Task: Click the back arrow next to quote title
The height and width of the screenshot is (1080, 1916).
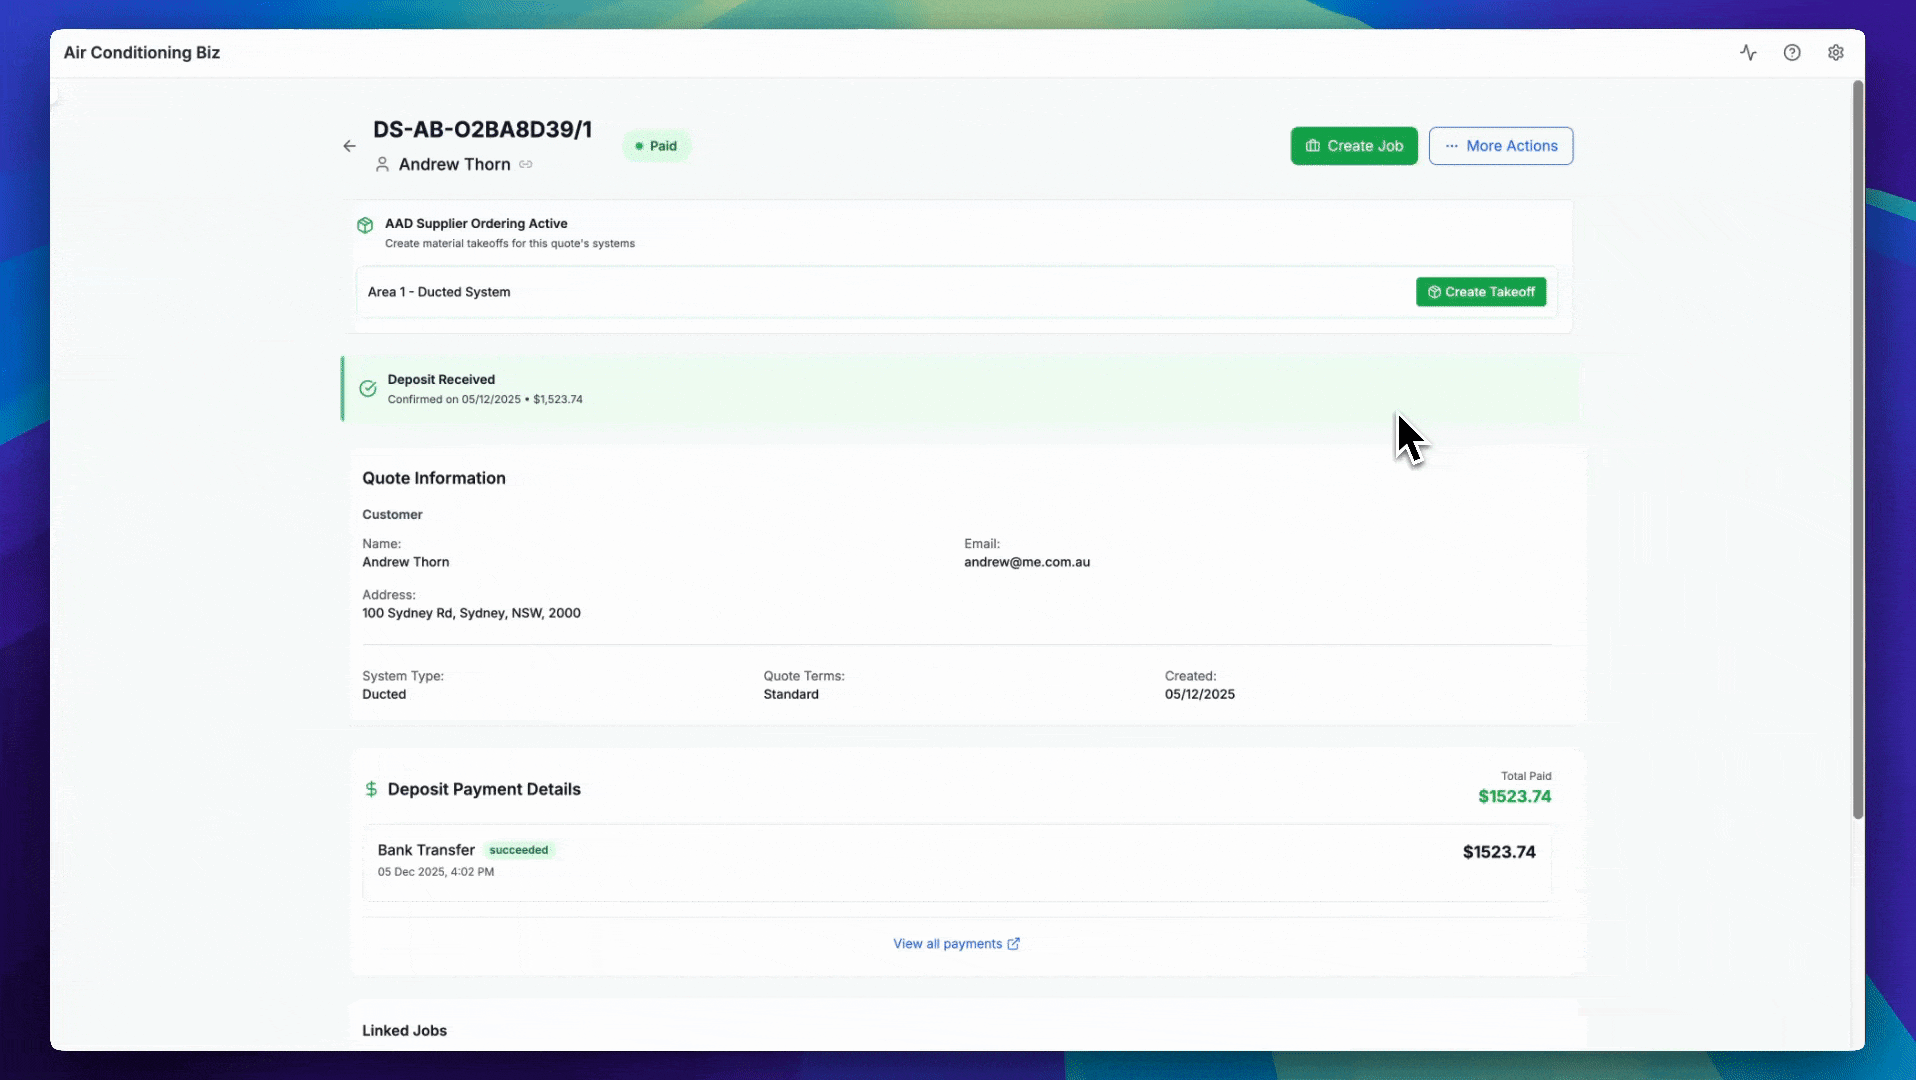Action: [348, 146]
